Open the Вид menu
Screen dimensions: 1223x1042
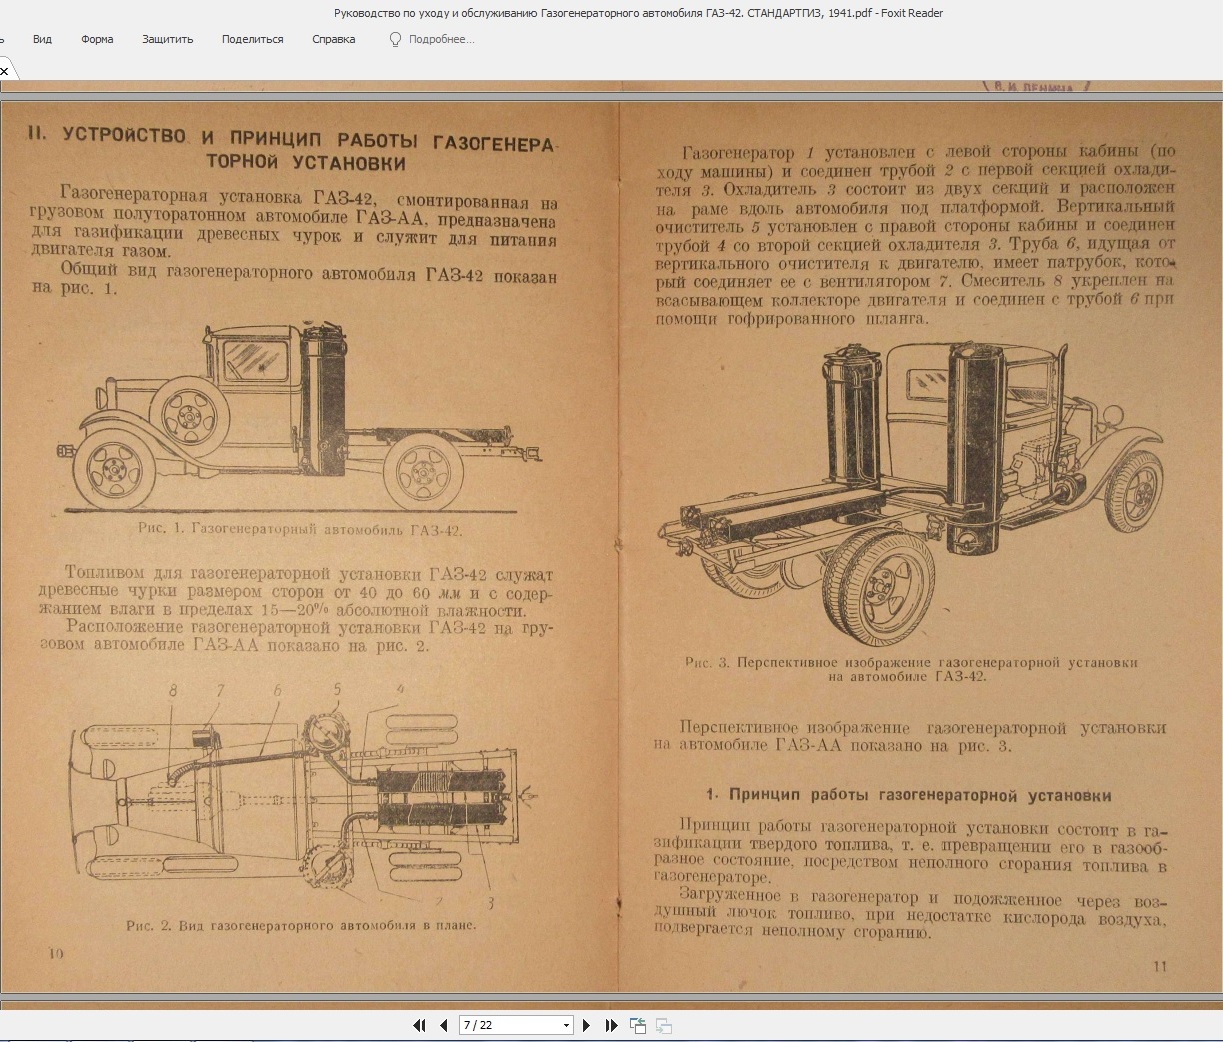(42, 39)
